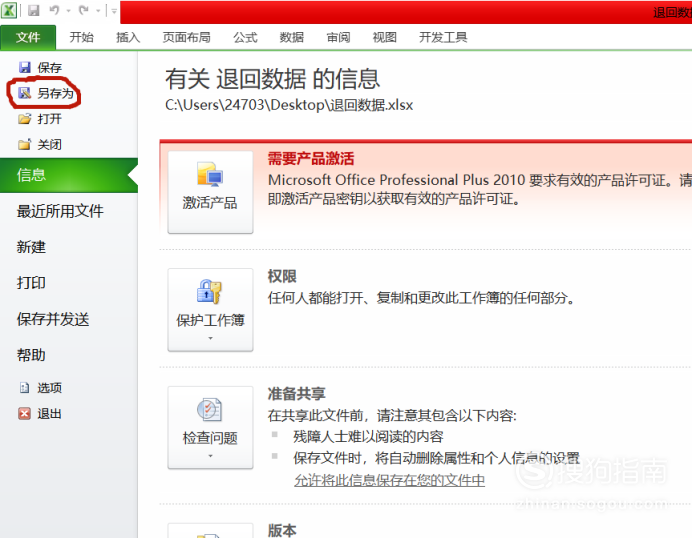Screen dimensions: 692x538
Task: Click the 需要产品激活 heading
Action: [311, 158]
